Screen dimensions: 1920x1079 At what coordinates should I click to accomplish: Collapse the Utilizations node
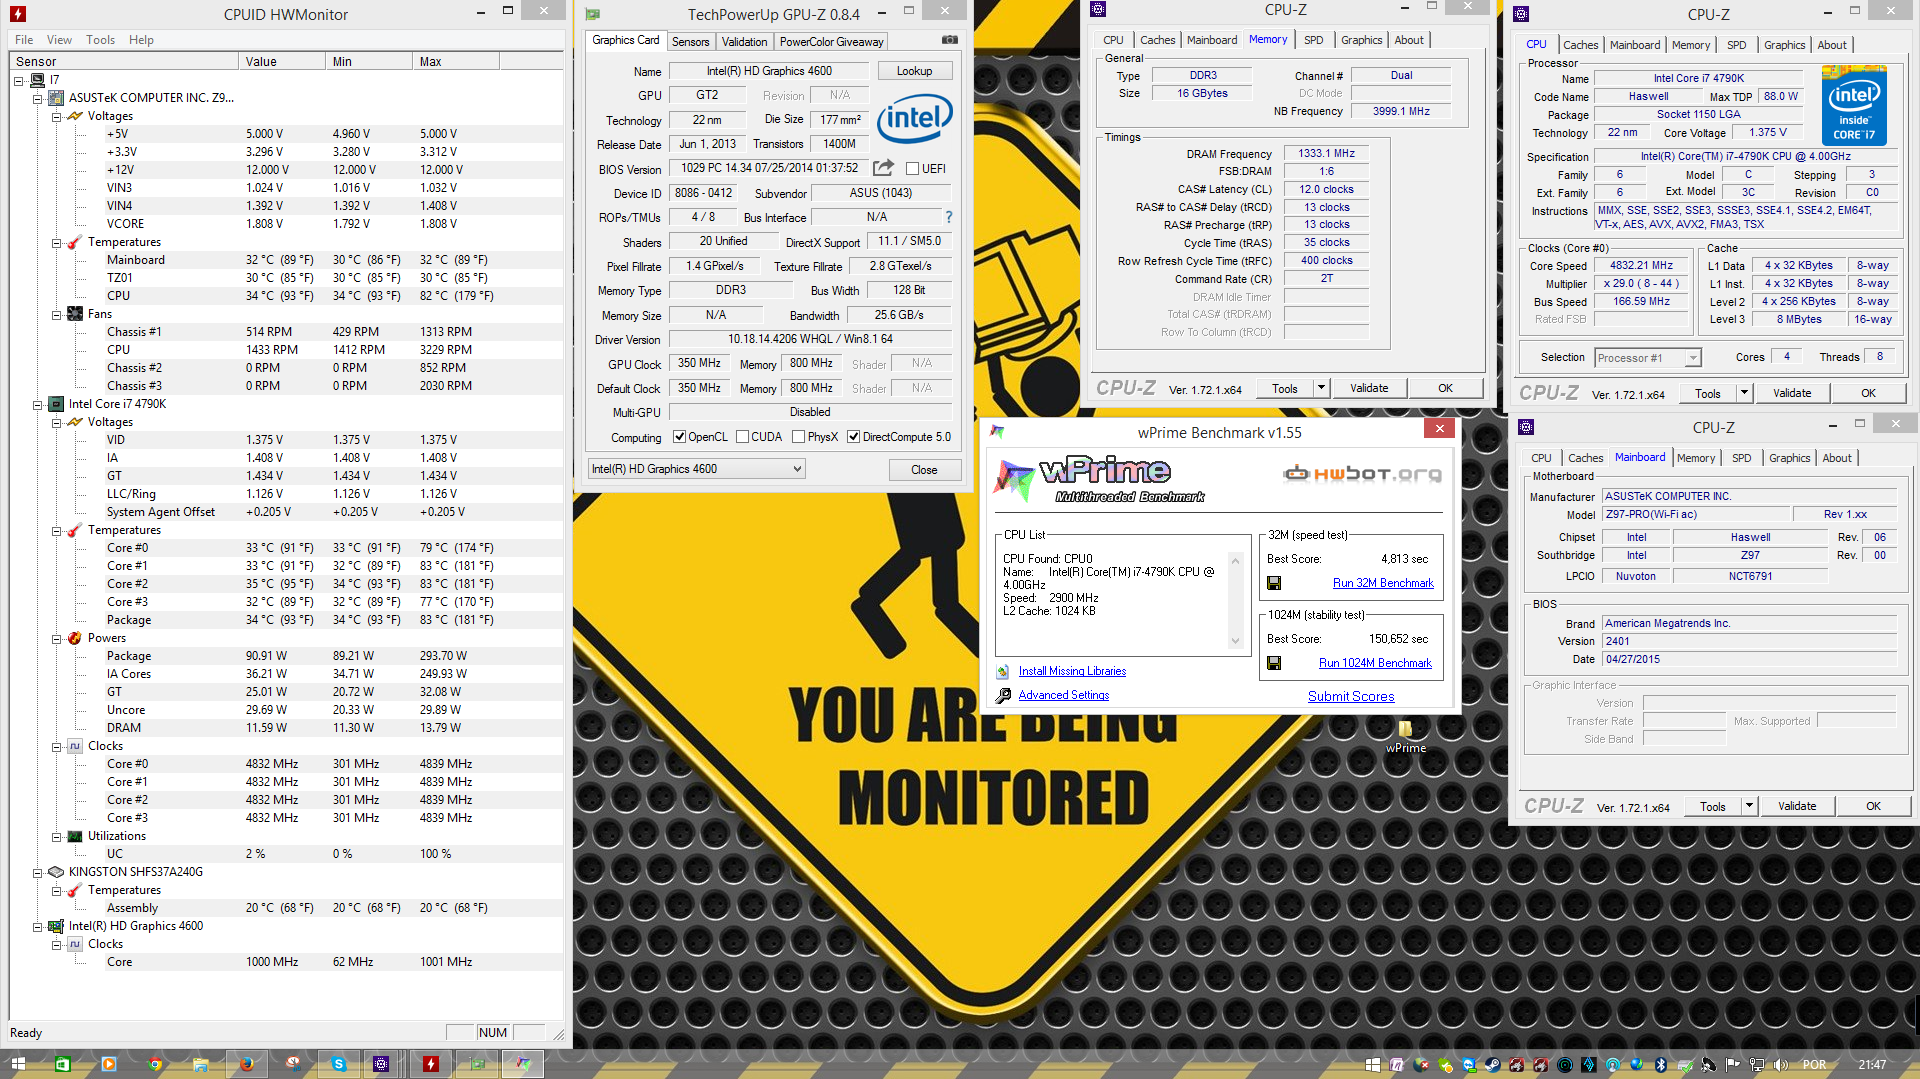(x=57, y=836)
